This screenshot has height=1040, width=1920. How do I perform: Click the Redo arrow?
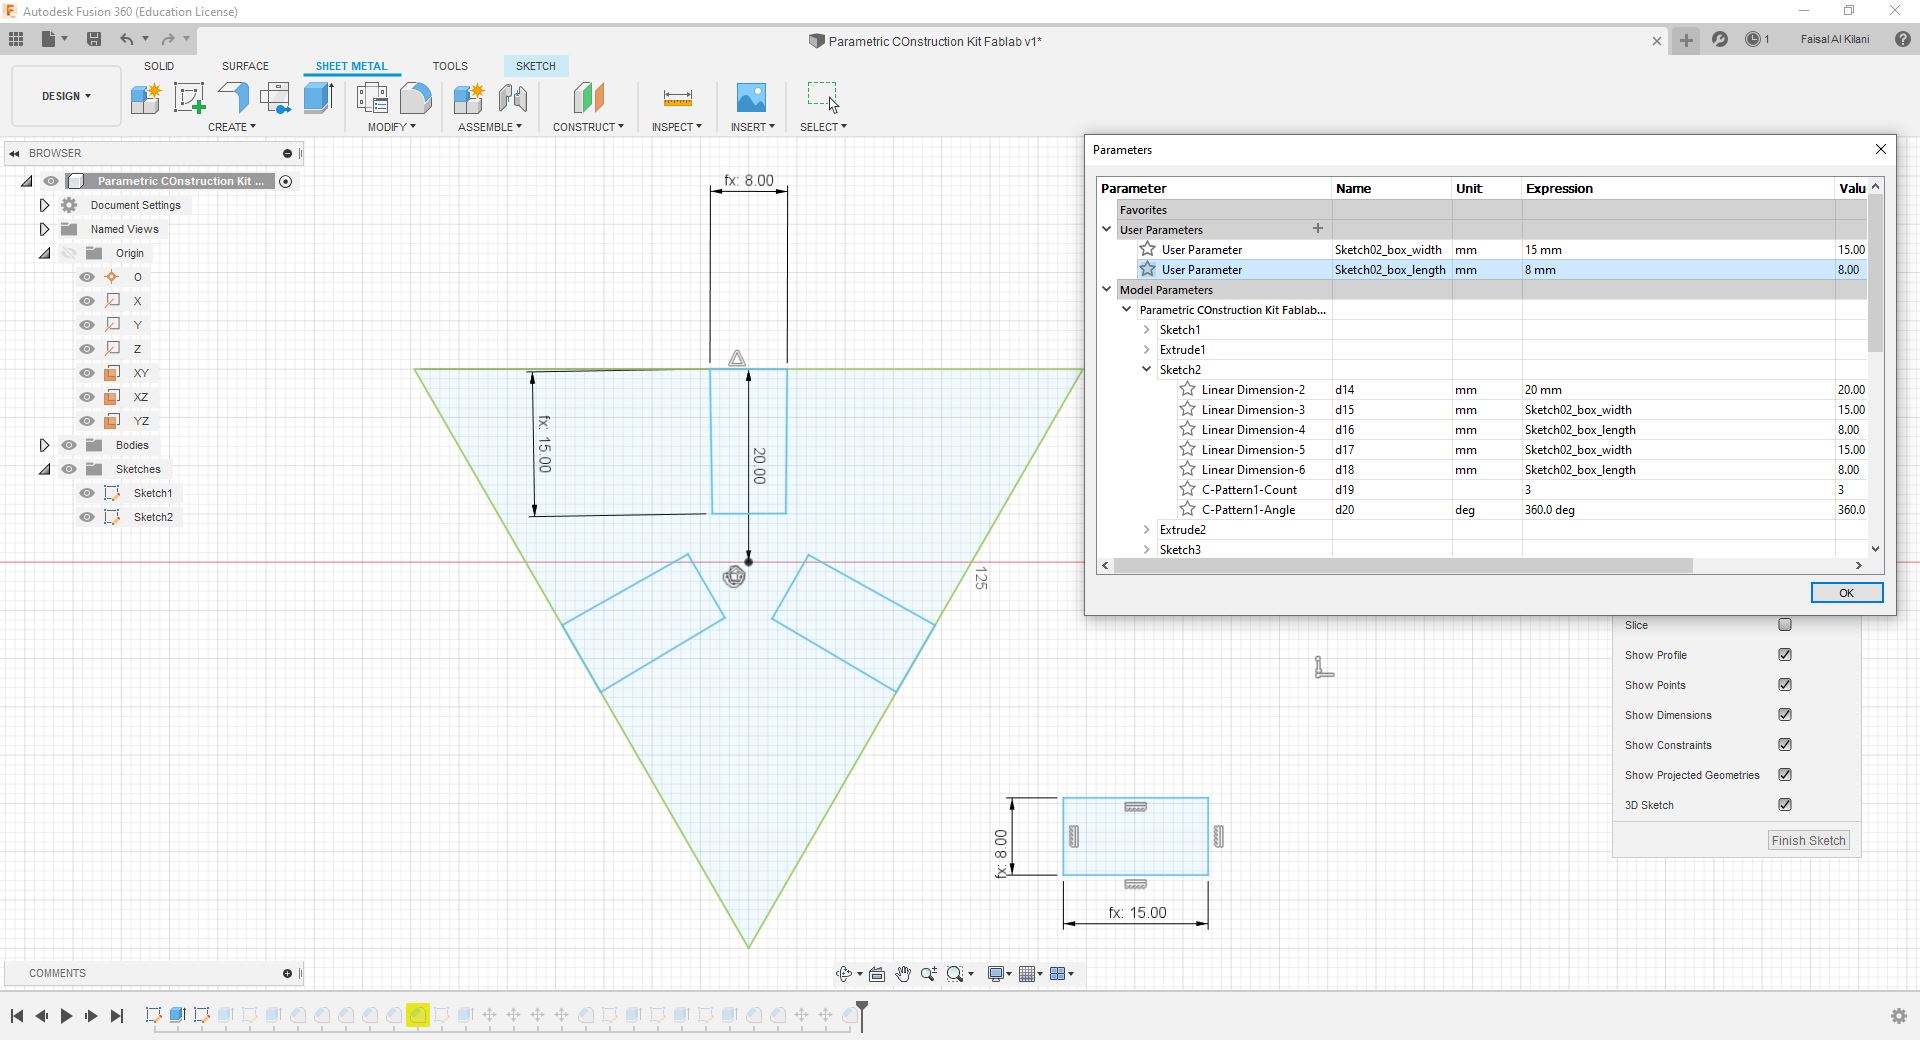coord(168,39)
